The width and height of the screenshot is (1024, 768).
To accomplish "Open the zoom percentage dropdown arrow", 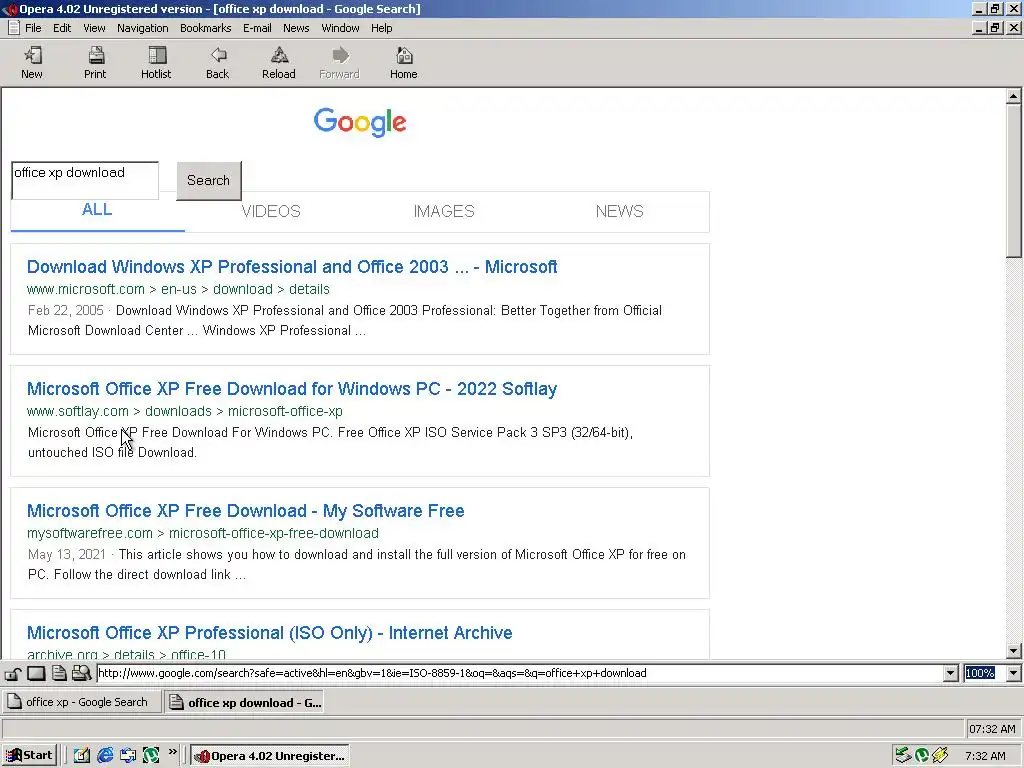I will (x=1014, y=673).
